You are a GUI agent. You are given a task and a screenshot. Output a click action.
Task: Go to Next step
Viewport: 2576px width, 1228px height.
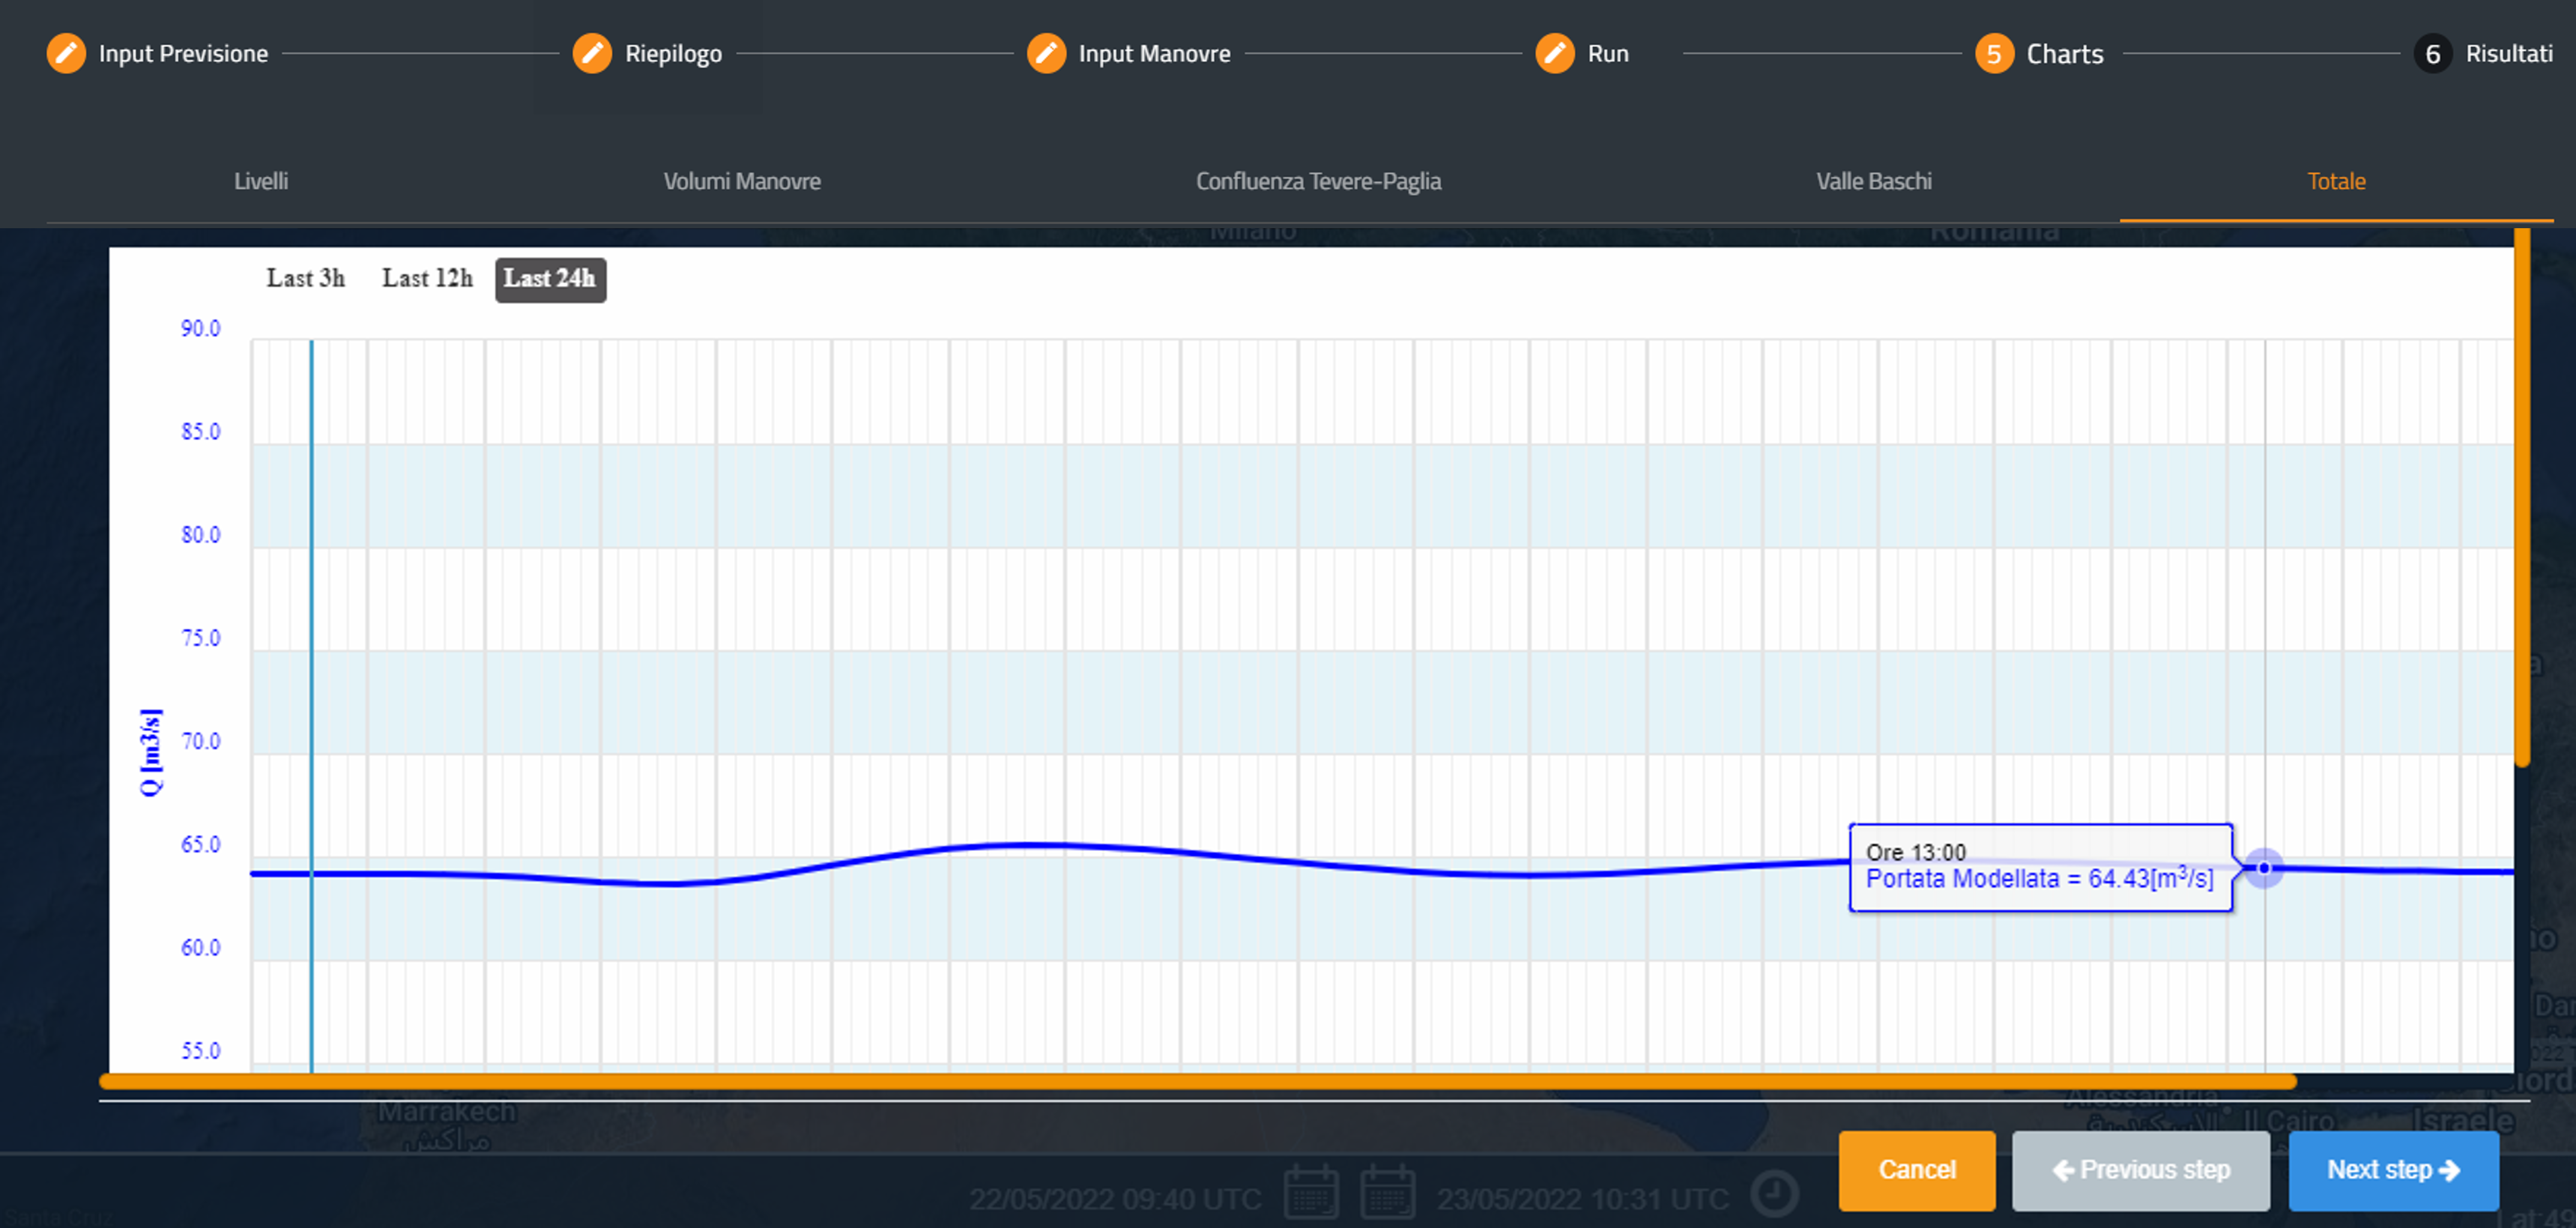(2393, 1169)
